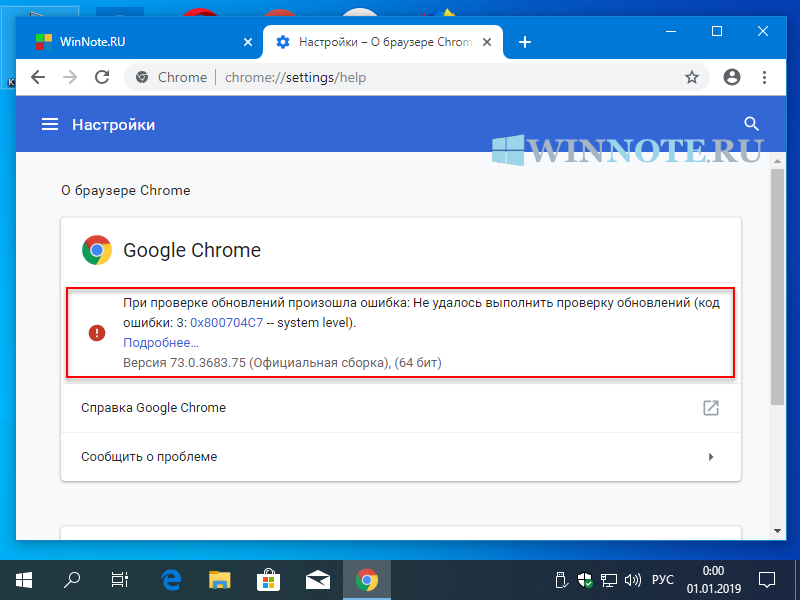The height and width of the screenshot is (600, 800).
Task: Click the scrollbar up arrow
Action: point(777,161)
